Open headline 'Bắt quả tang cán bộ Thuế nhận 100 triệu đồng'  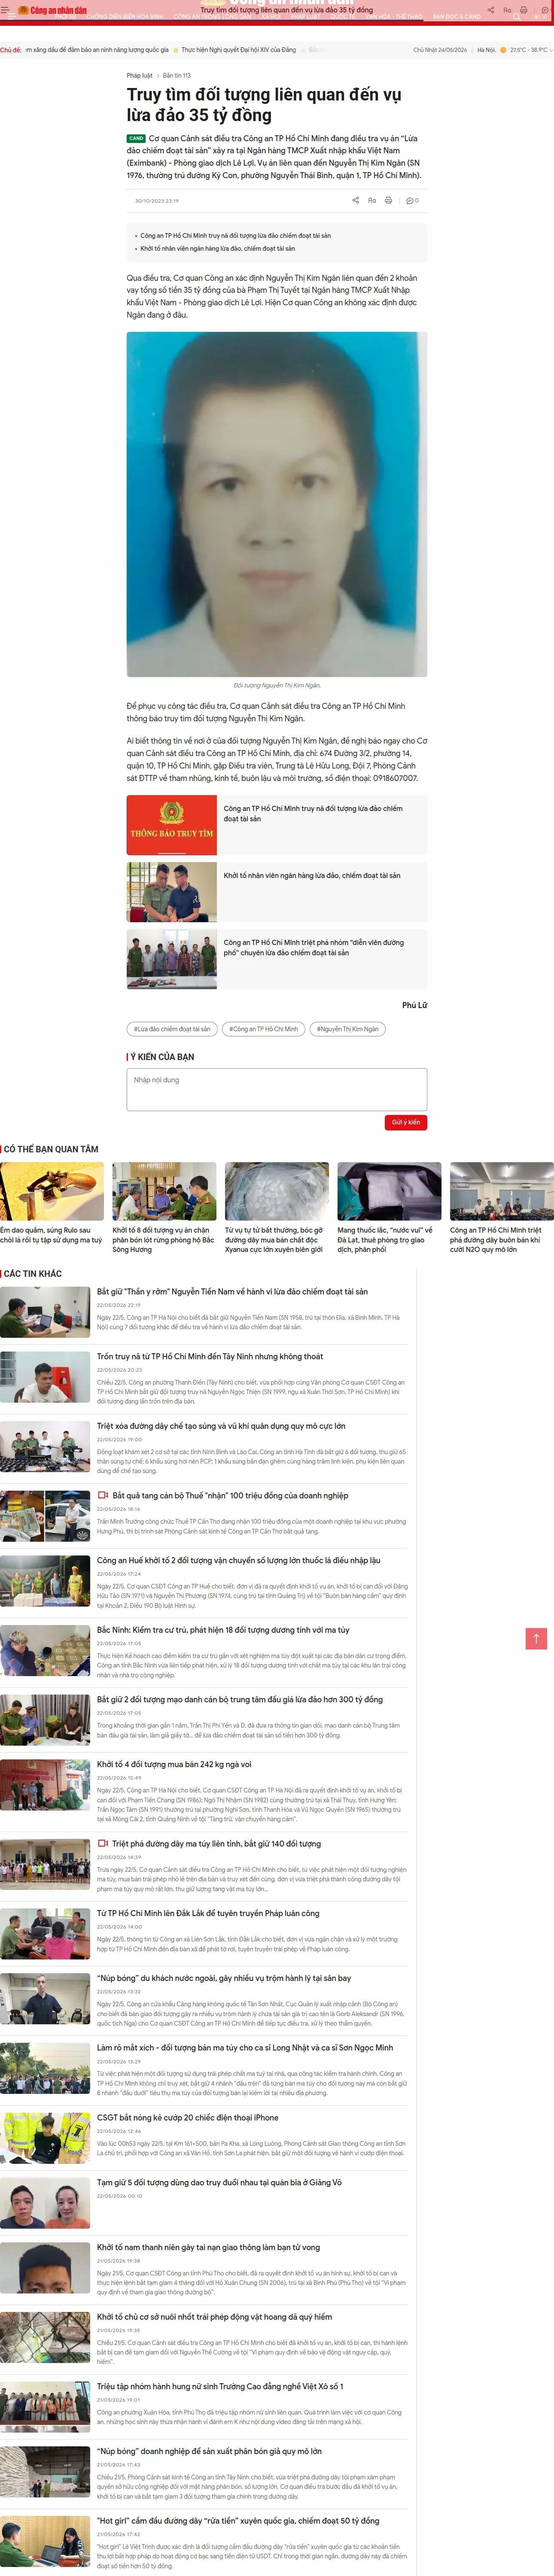click(230, 1495)
